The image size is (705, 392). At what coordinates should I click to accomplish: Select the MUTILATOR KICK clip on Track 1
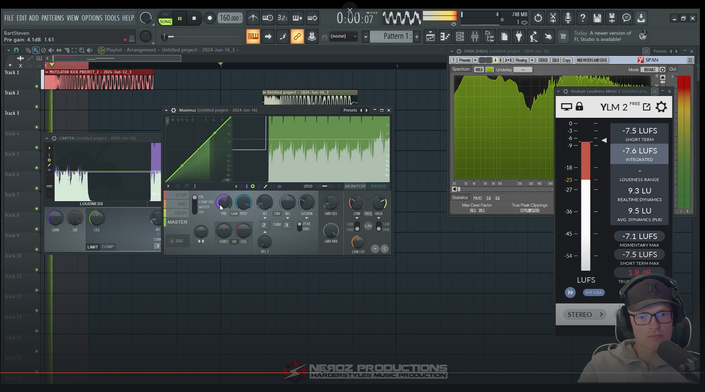point(99,79)
